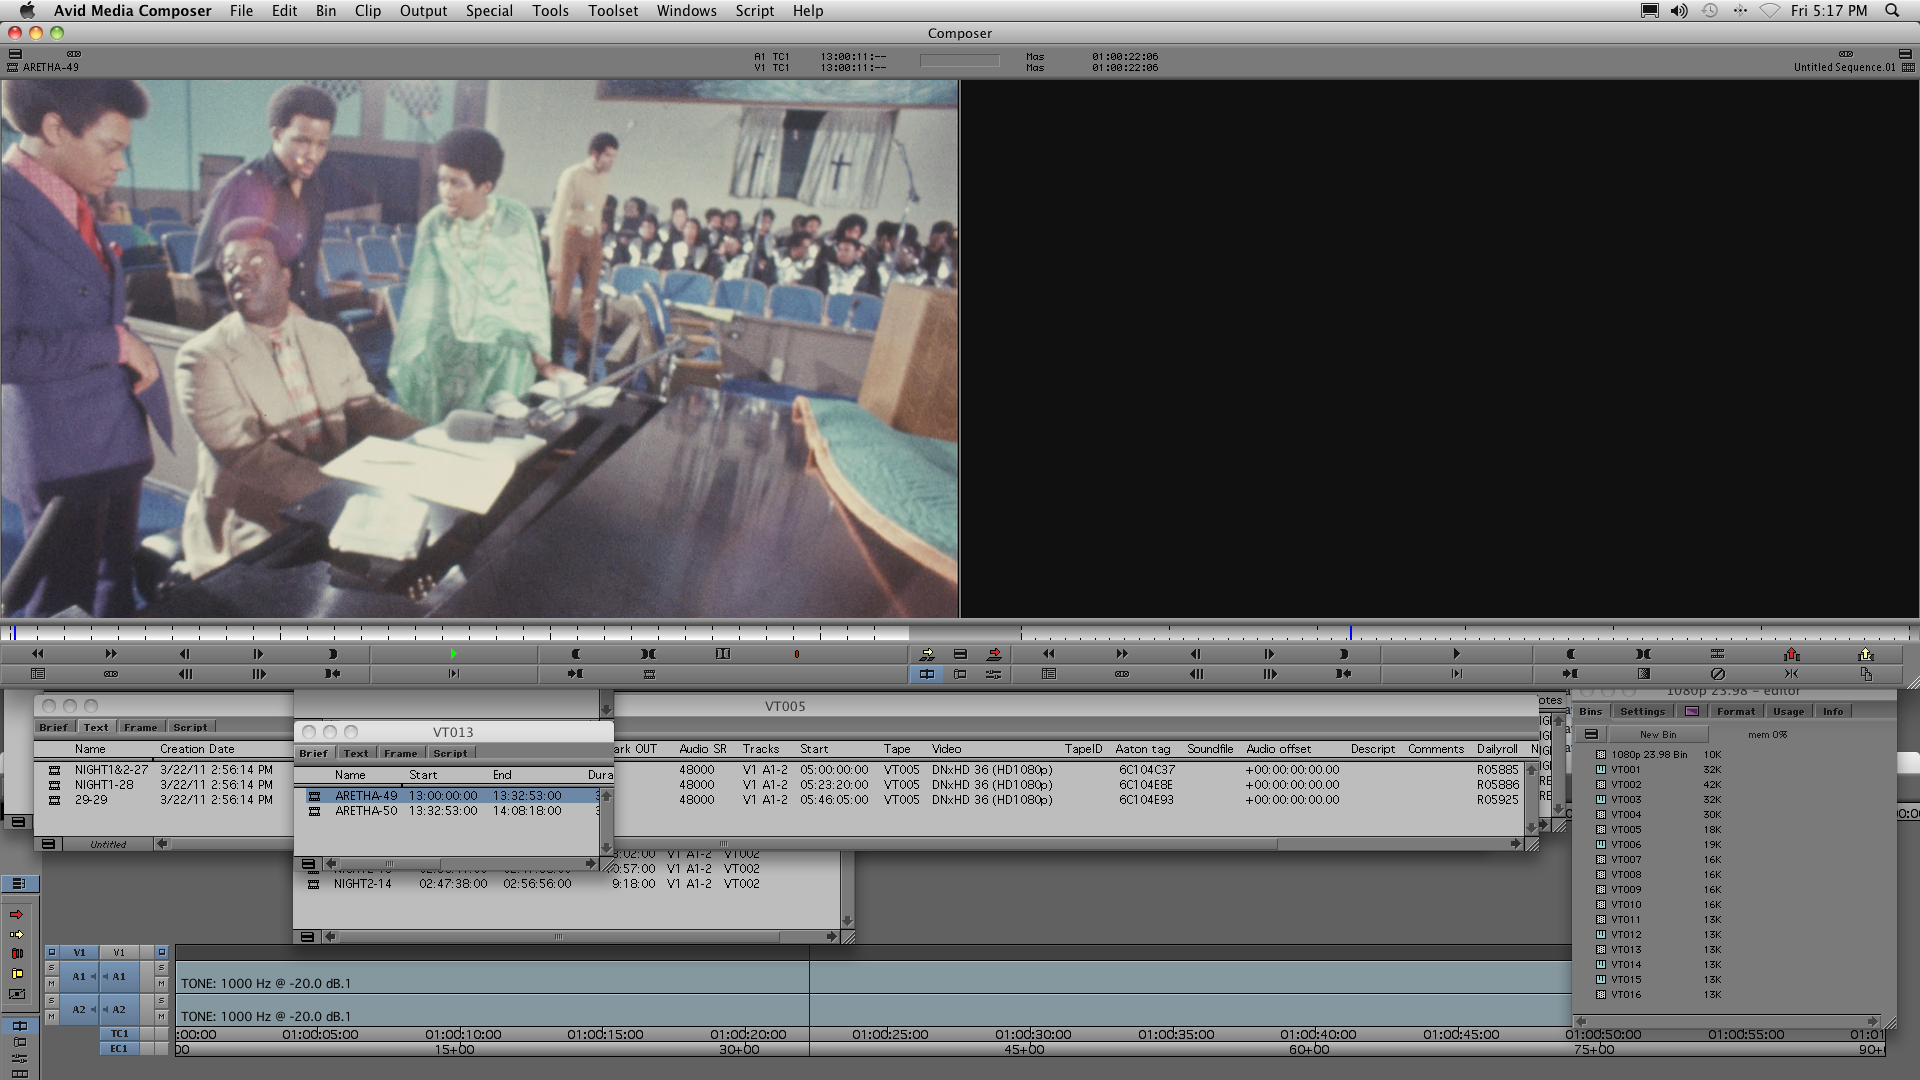The image size is (1920, 1080).
Task: Select the ARETHA-50 clip in VT013 bin
Action: click(366, 811)
